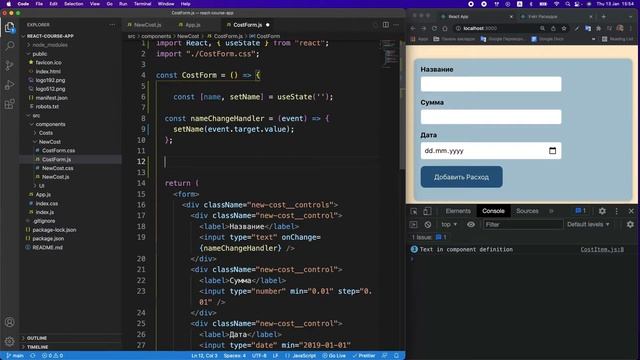
Task: Switch to DevTools Sources tab
Action: click(x=527, y=211)
